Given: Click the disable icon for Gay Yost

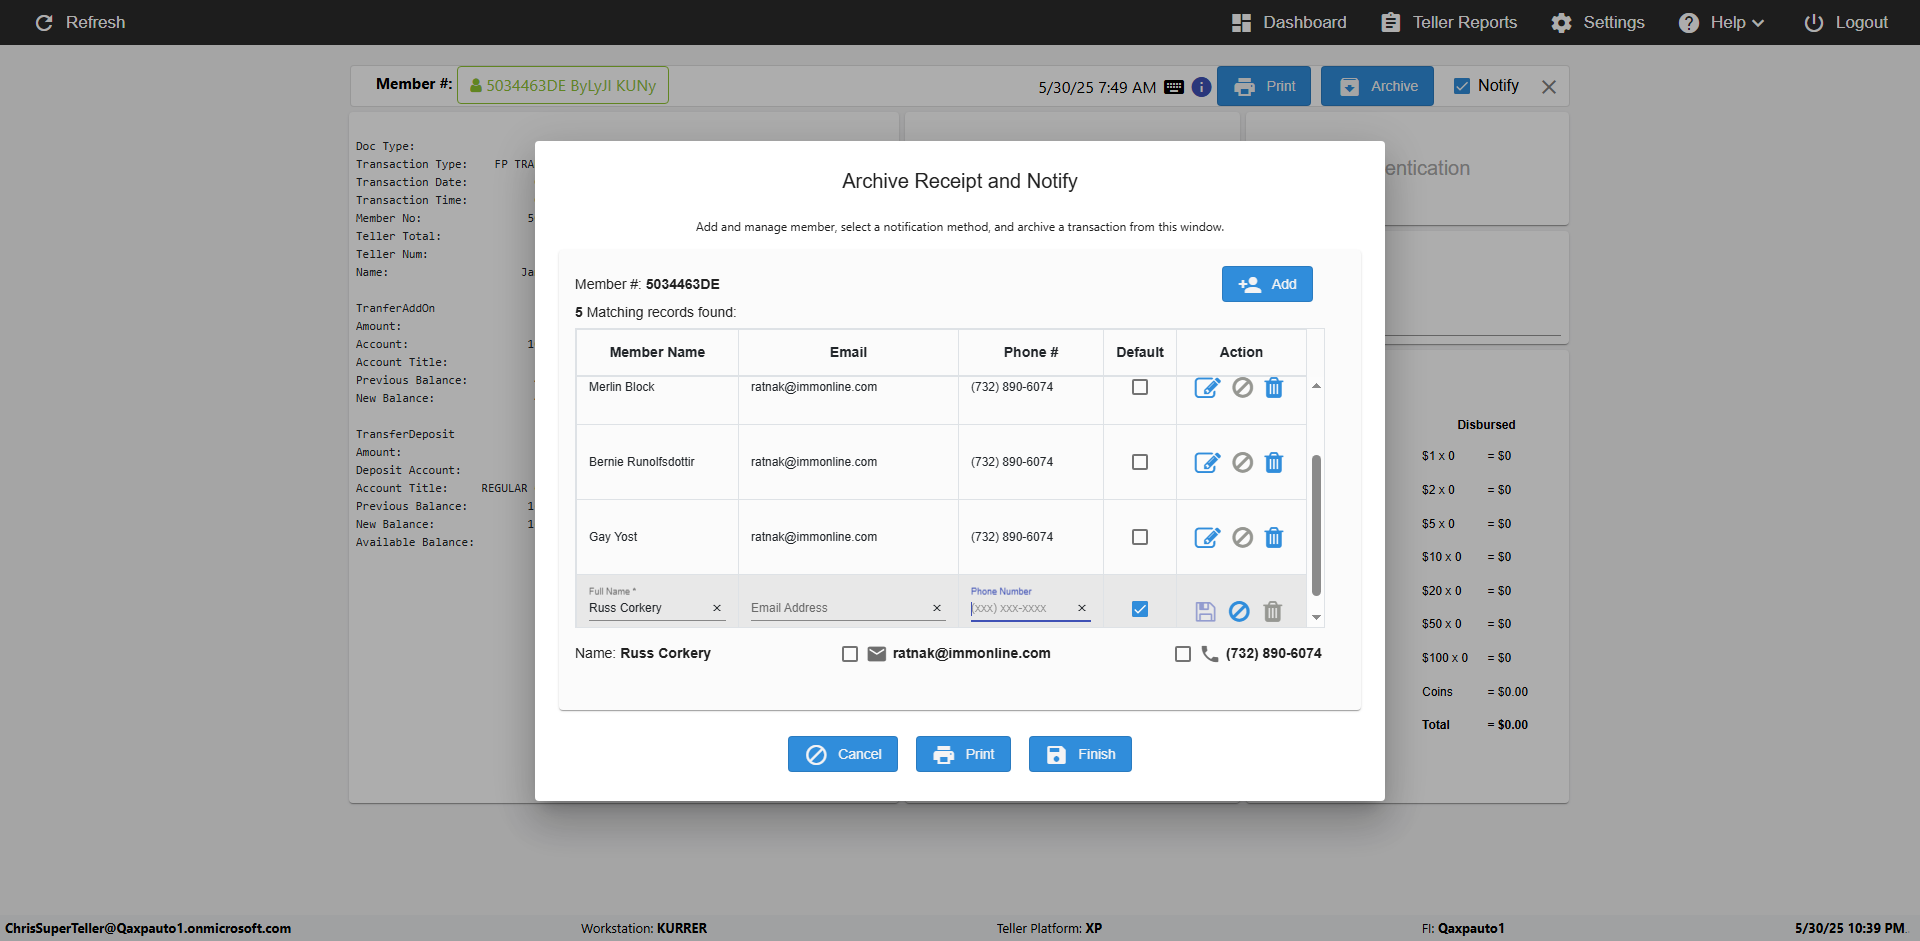Looking at the screenshot, I should pos(1242,538).
